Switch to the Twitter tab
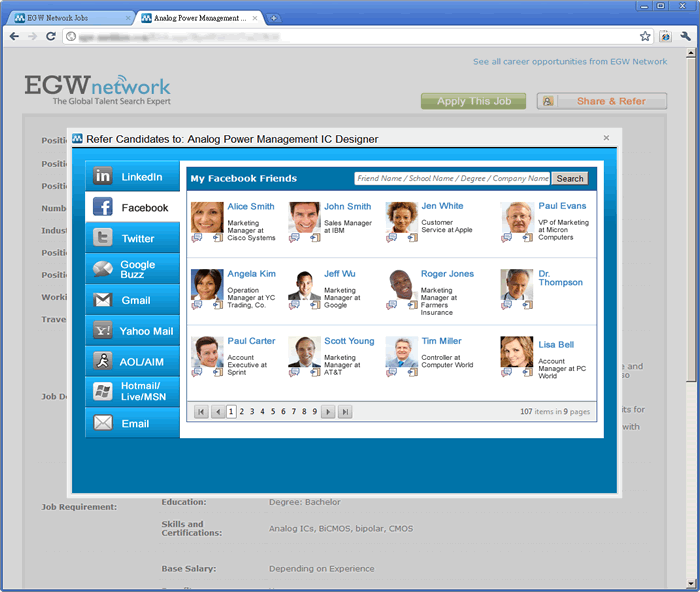This screenshot has height=592, width=700. pyautogui.click(x=132, y=238)
